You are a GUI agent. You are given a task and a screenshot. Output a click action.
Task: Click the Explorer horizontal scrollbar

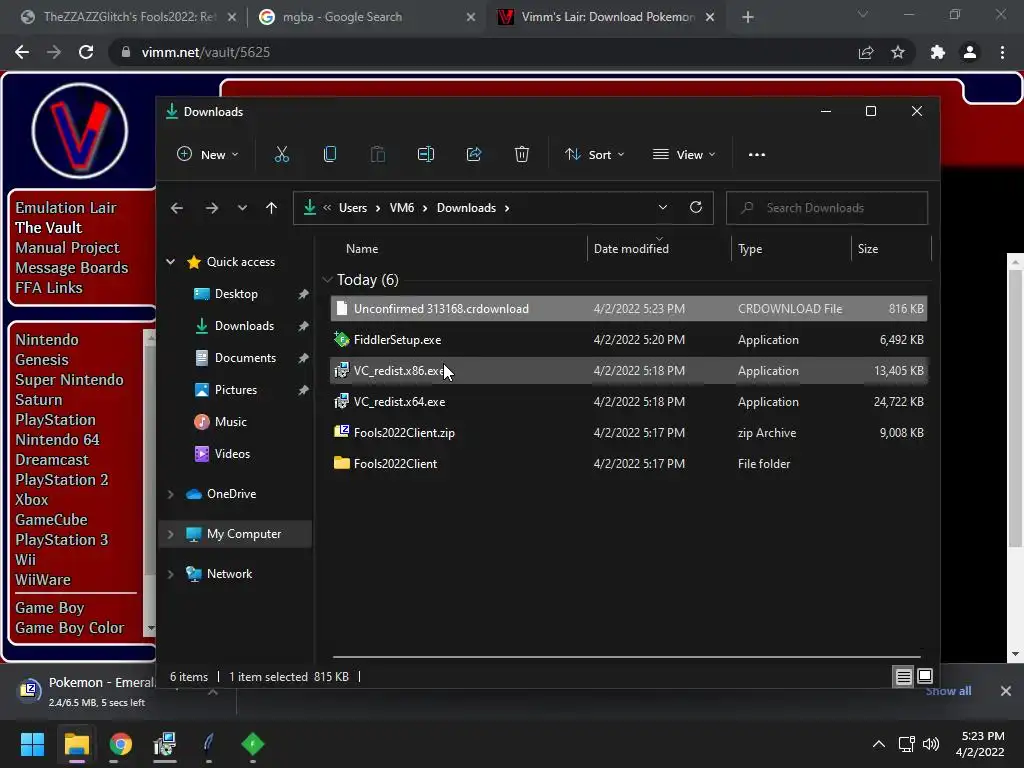click(x=626, y=656)
